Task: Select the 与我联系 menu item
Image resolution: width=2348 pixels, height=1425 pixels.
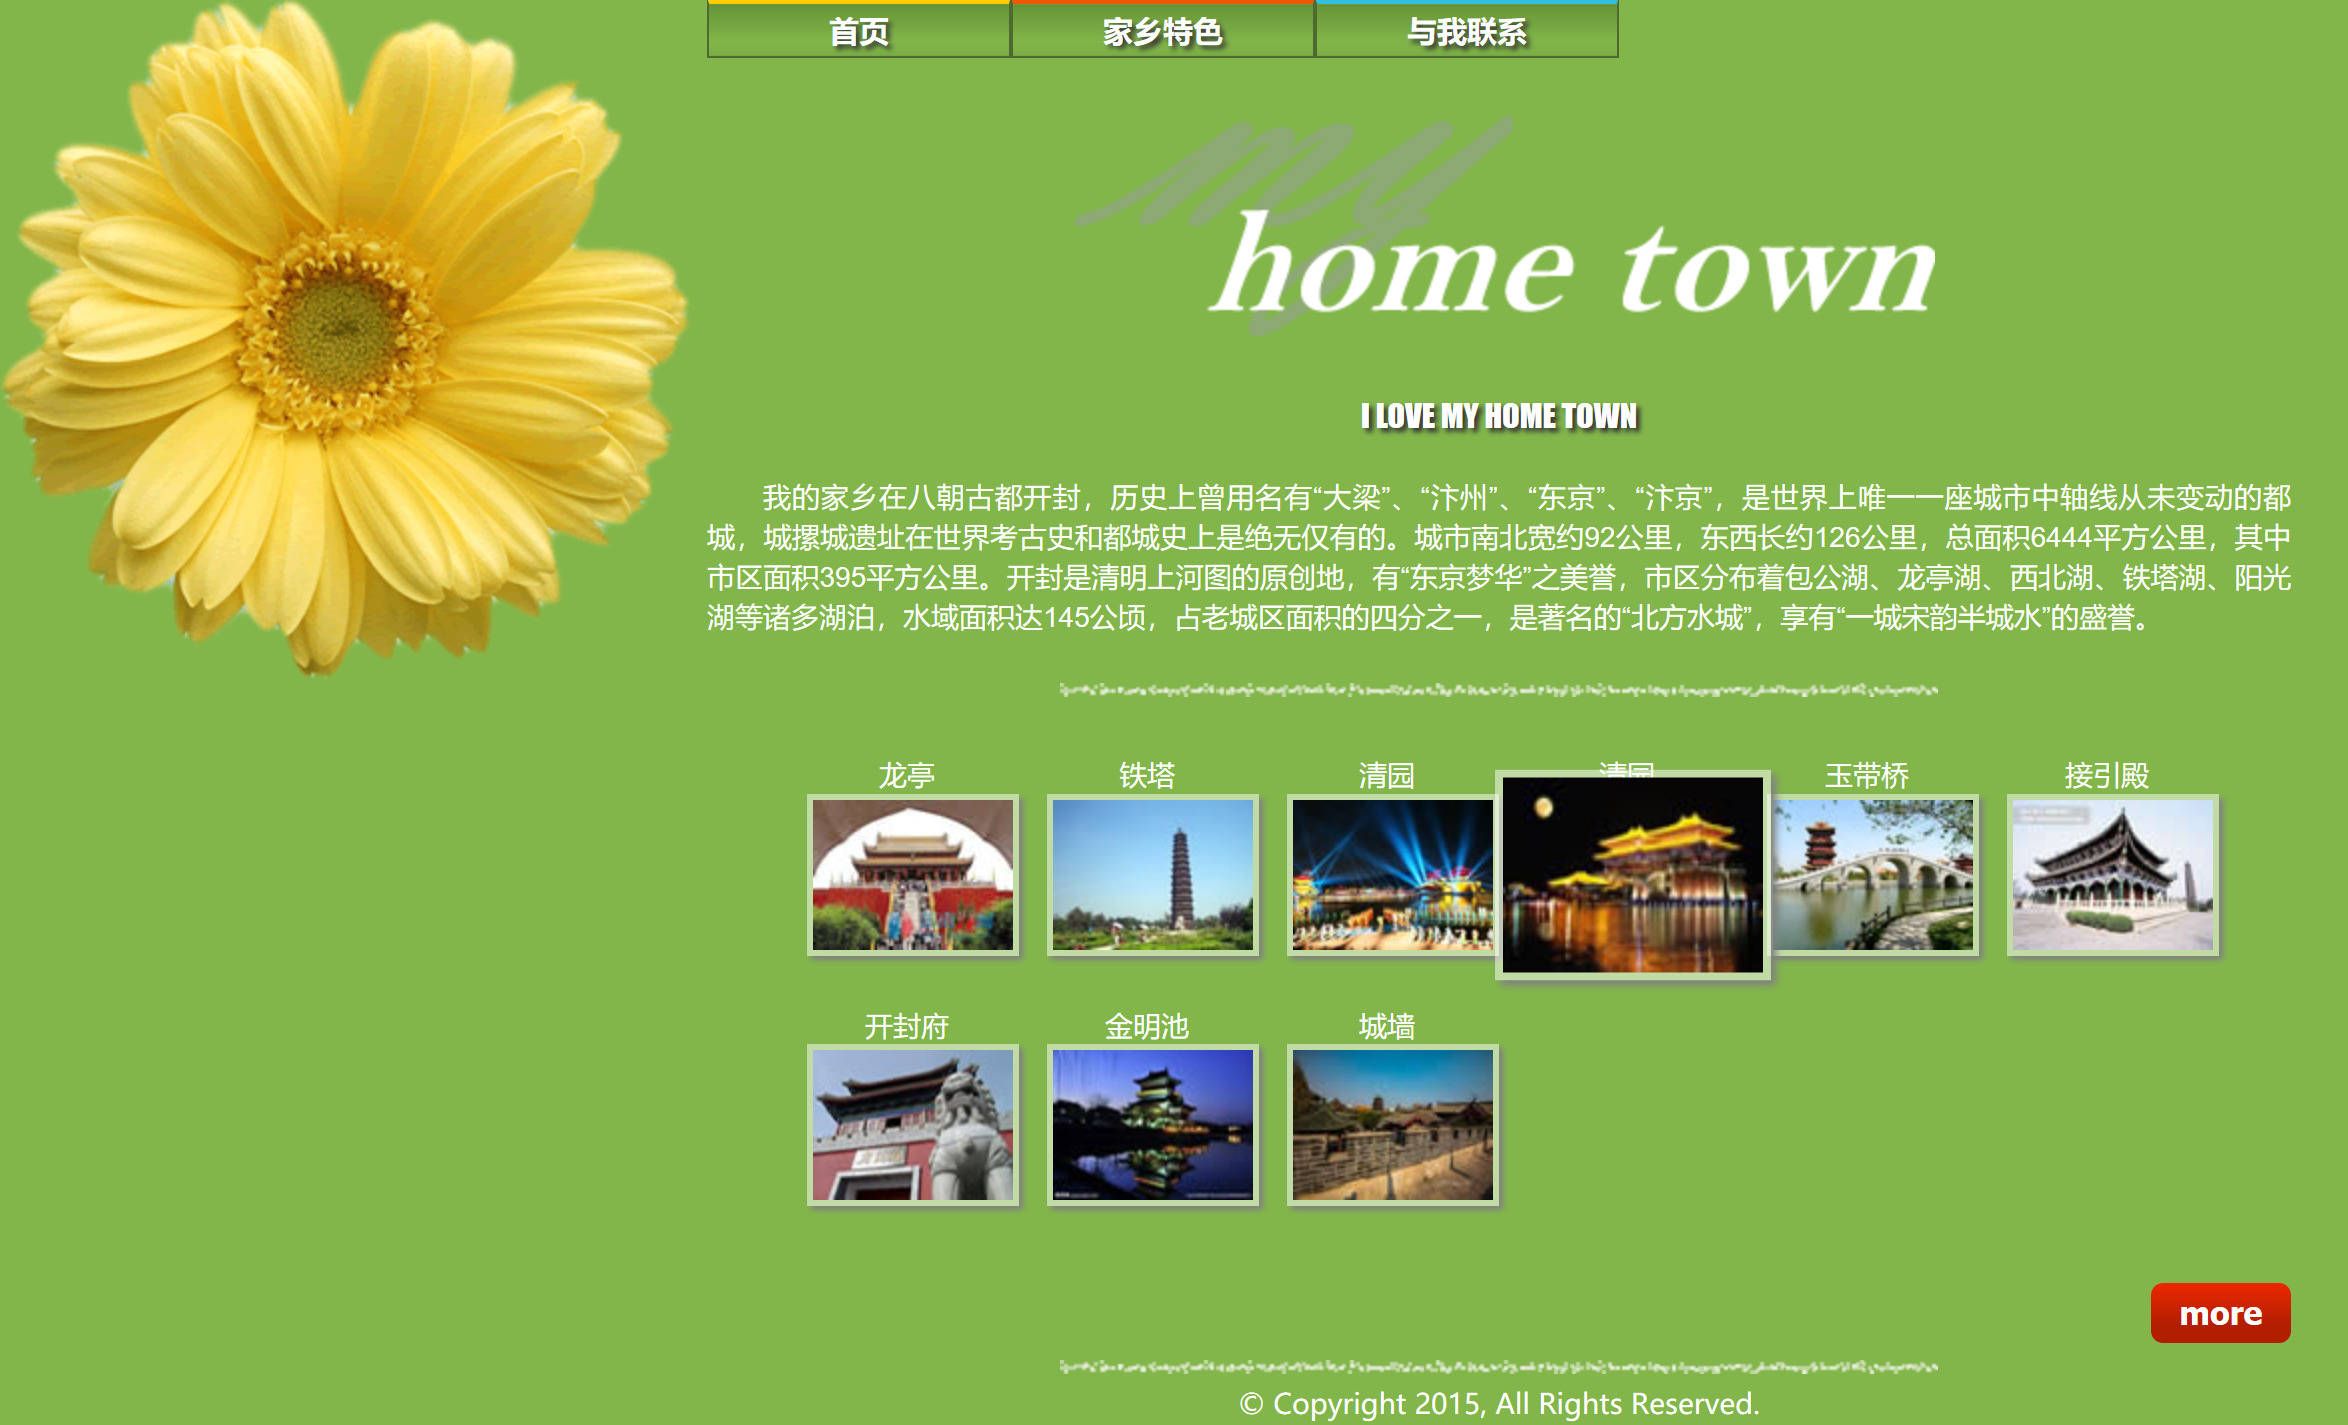Action: pyautogui.click(x=1466, y=31)
